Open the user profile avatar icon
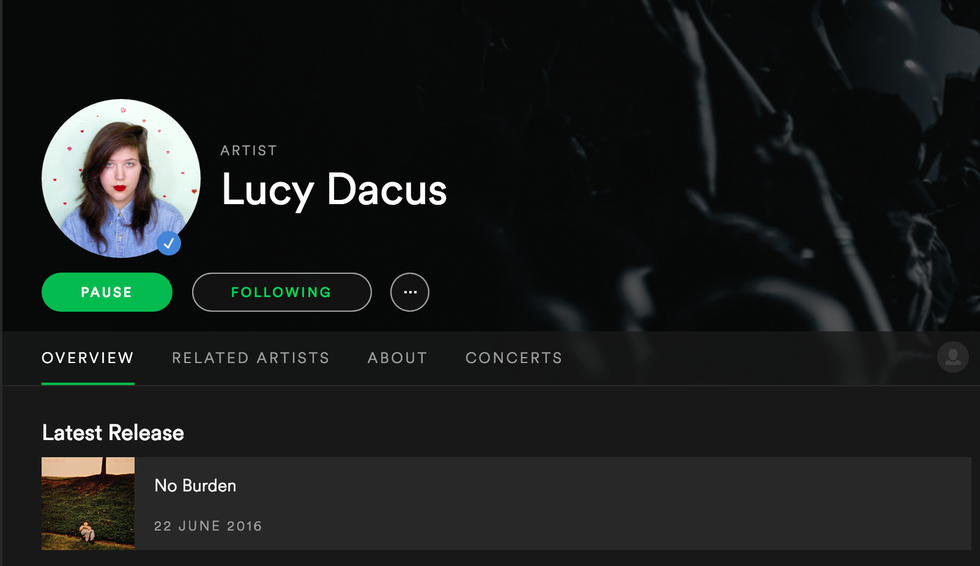This screenshot has width=980, height=566. [x=952, y=357]
